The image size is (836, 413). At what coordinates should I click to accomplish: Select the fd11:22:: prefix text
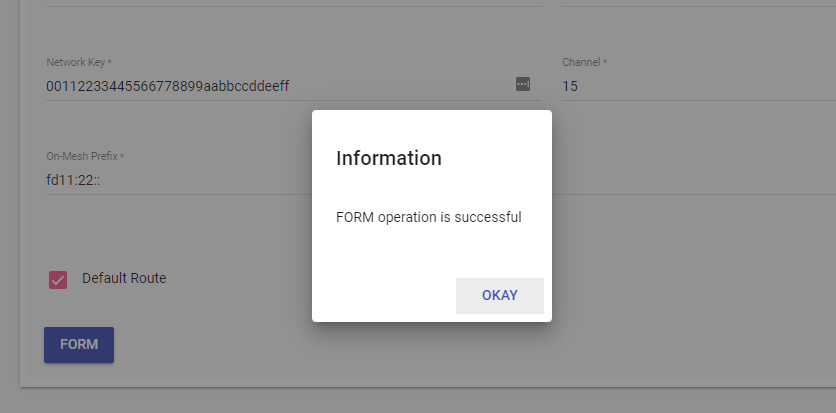70,180
